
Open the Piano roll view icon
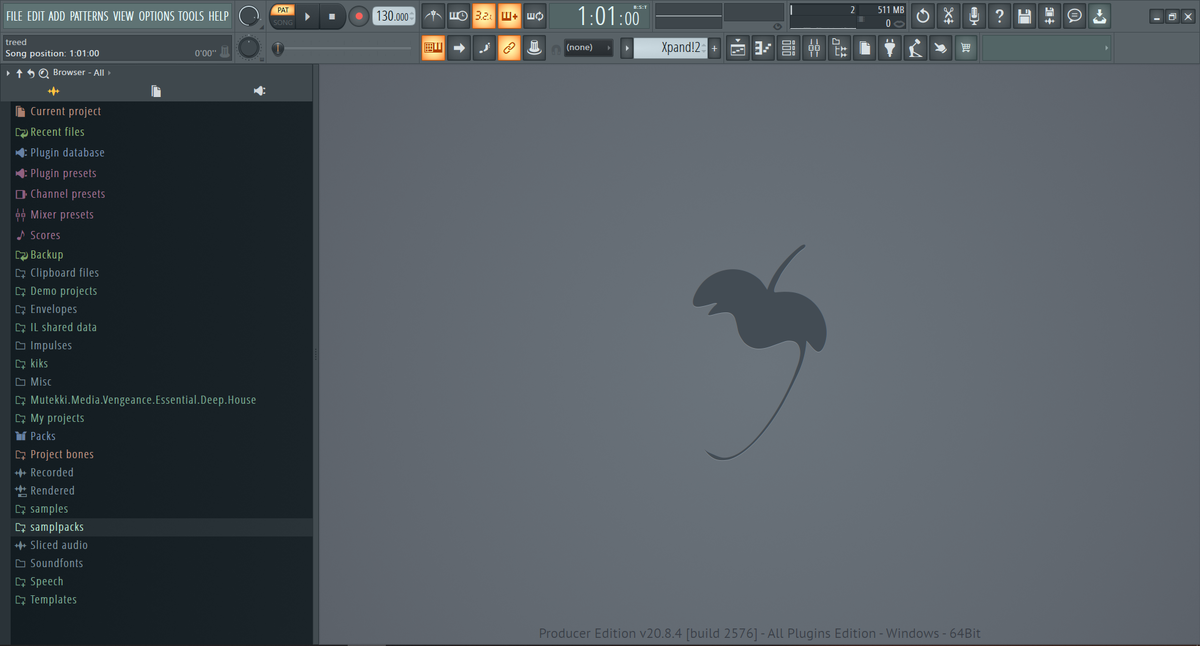(763, 48)
